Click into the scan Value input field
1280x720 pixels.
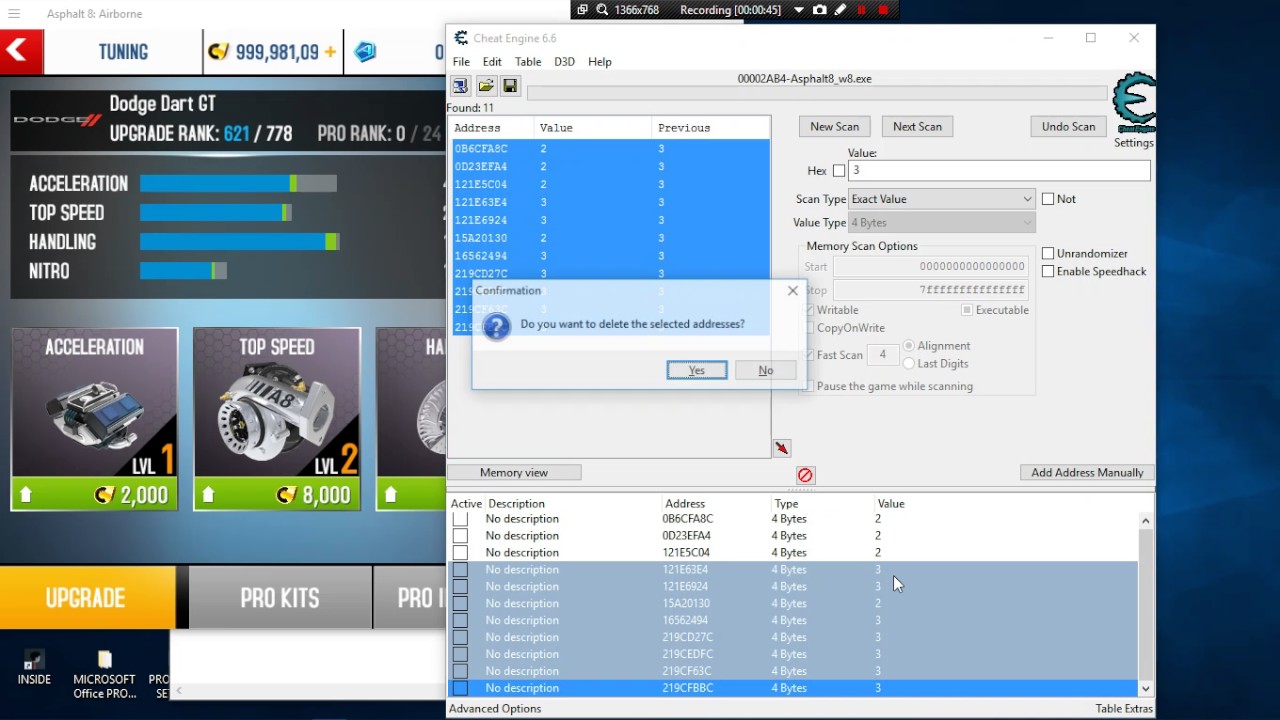pos(999,171)
